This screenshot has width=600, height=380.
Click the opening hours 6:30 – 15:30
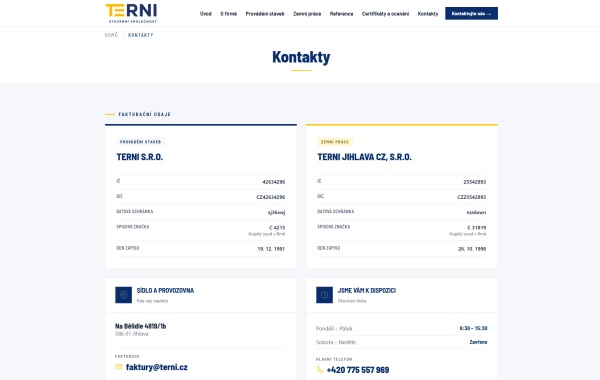point(473,328)
